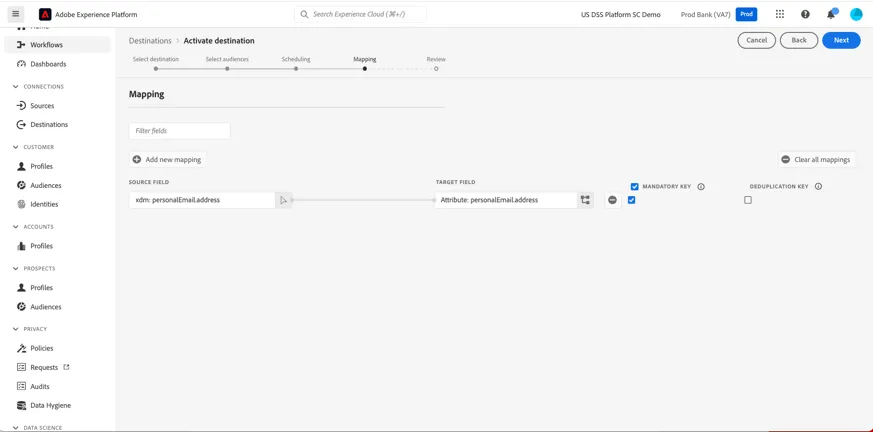
Task: Click the Workflows sidebar icon
Action: pyautogui.click(x=21, y=45)
